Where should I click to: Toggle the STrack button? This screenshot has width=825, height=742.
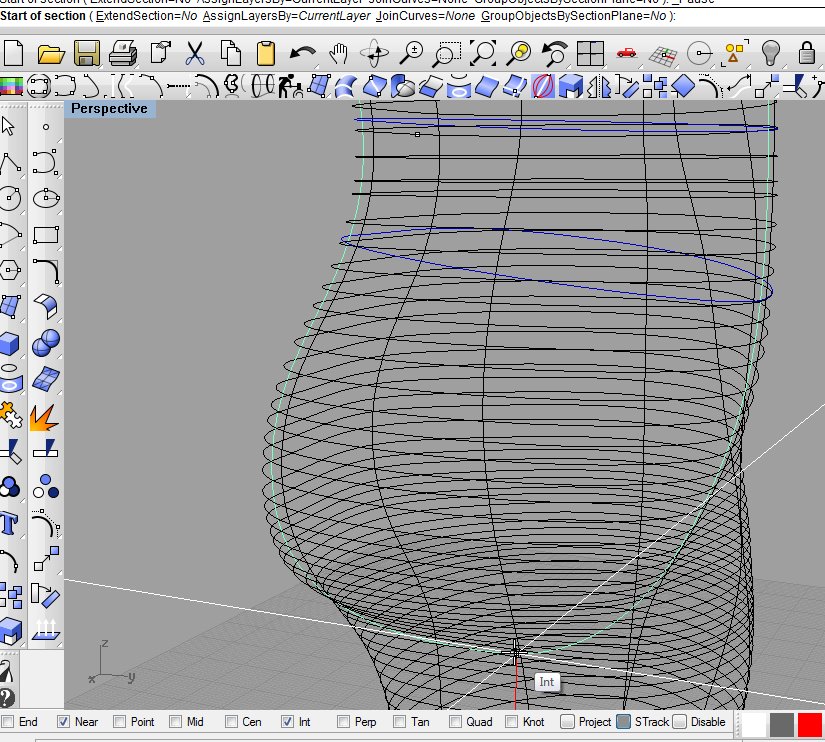click(623, 721)
